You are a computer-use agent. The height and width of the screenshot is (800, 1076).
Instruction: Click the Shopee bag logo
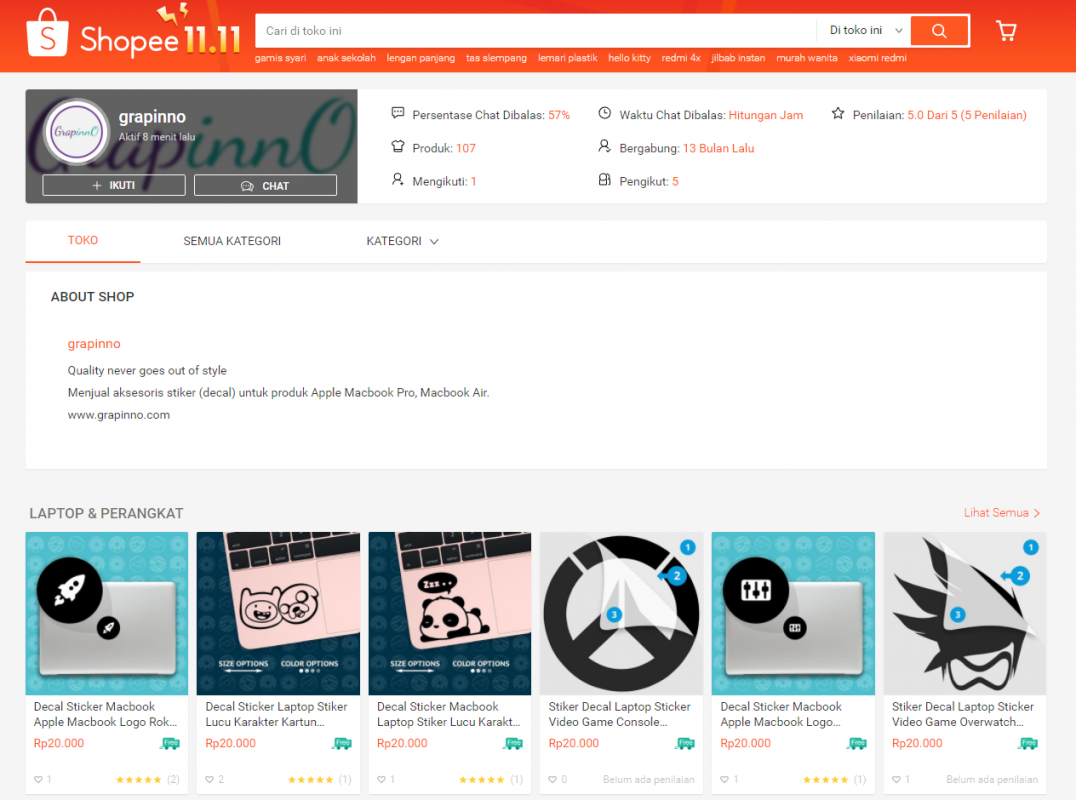(47, 32)
